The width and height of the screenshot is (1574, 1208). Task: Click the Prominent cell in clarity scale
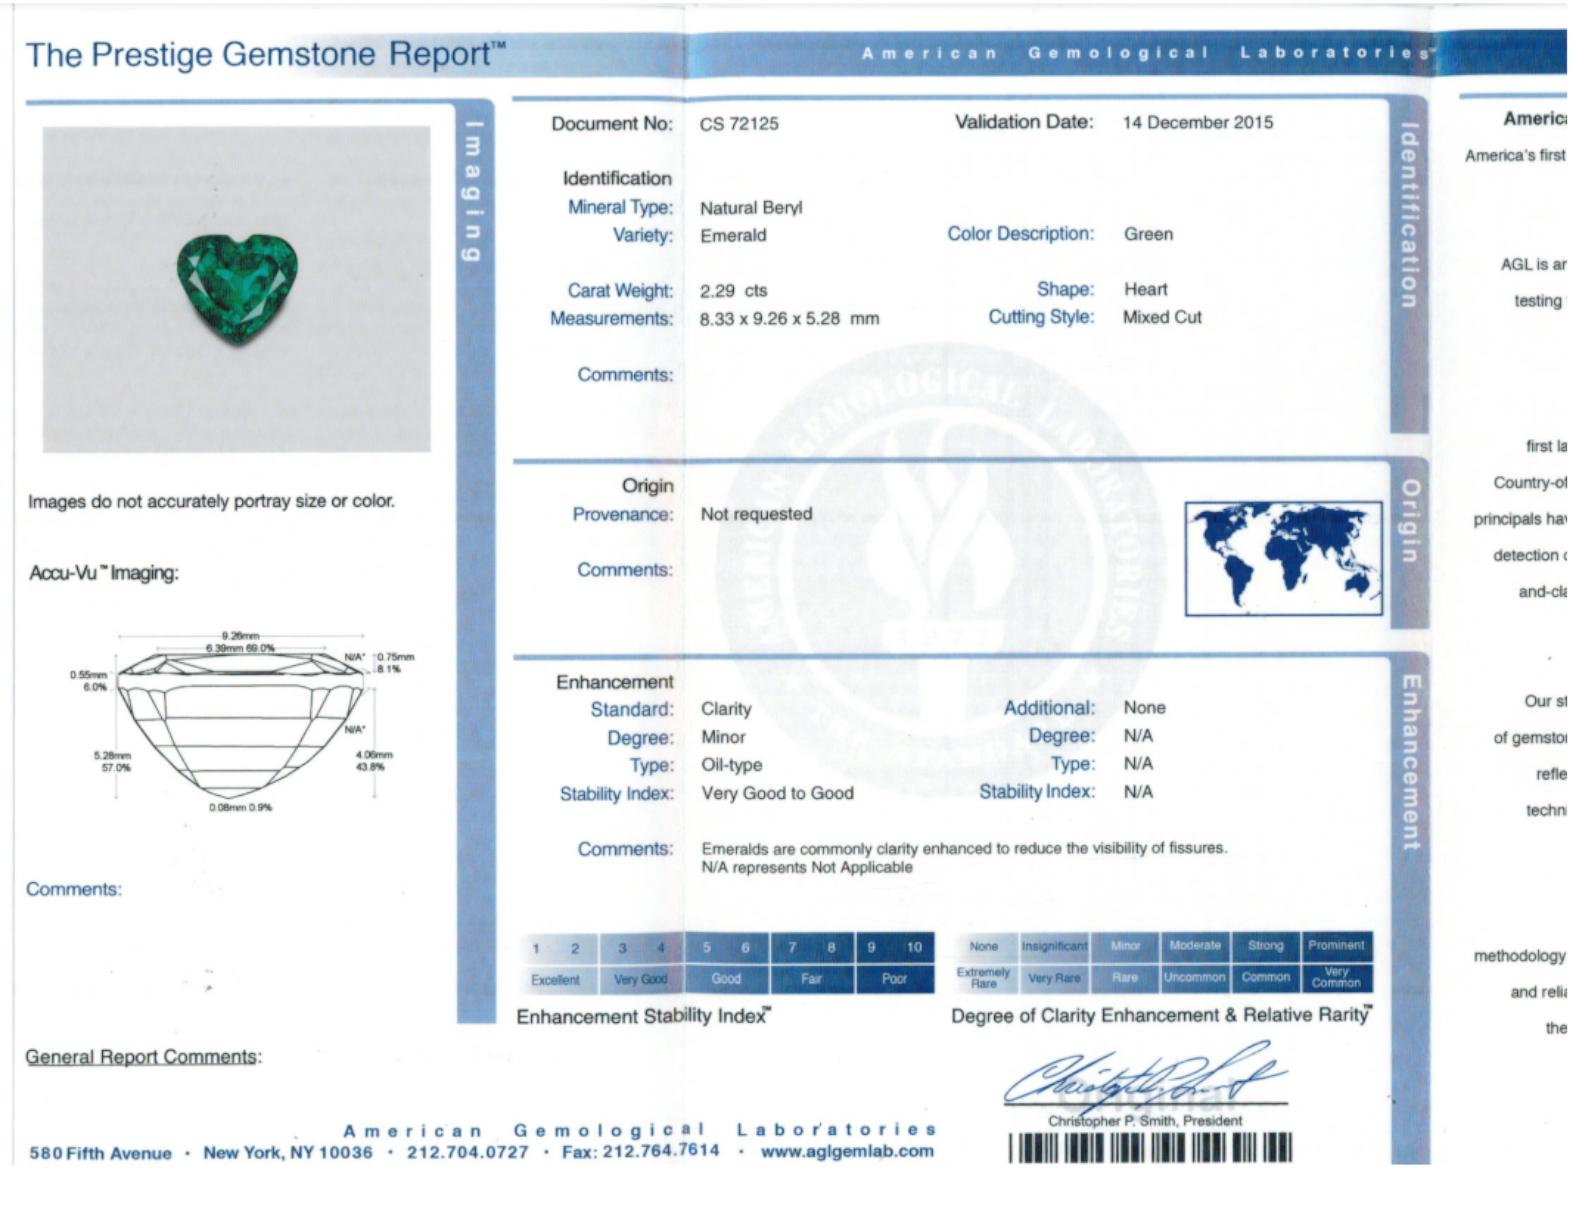[x=1336, y=946]
